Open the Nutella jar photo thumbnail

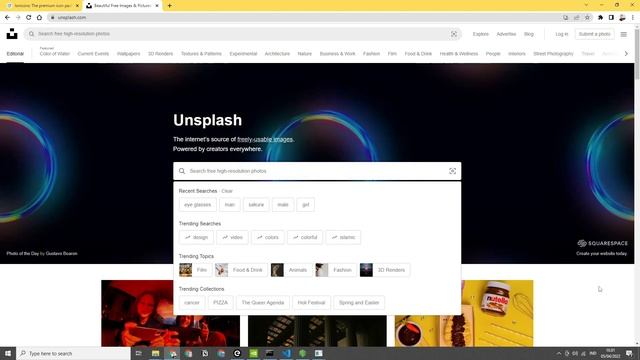pyautogui.click(x=464, y=313)
